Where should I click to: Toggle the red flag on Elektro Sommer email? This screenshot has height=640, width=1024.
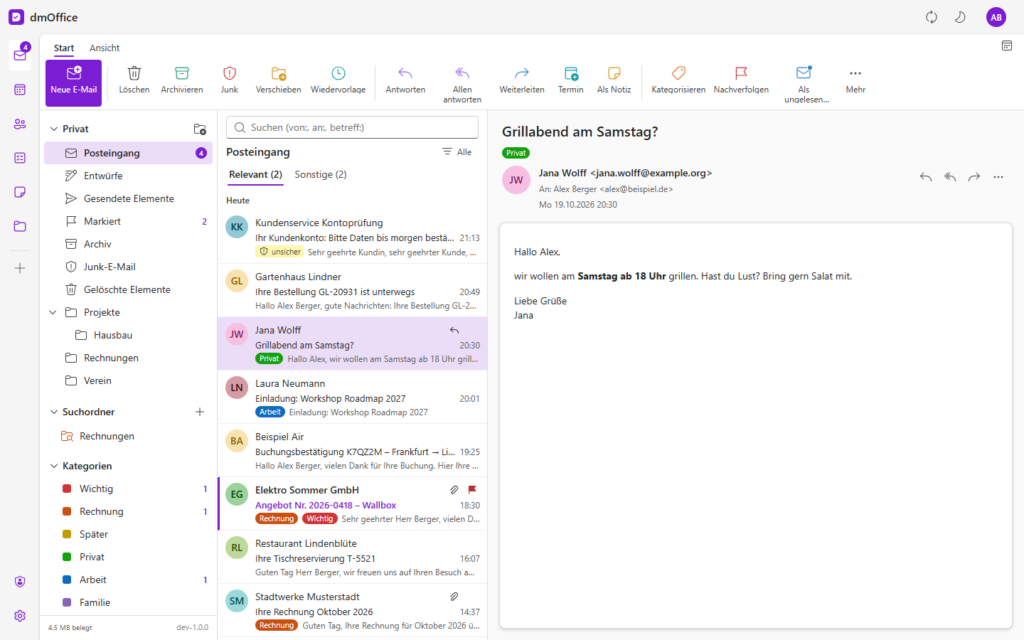pos(472,490)
